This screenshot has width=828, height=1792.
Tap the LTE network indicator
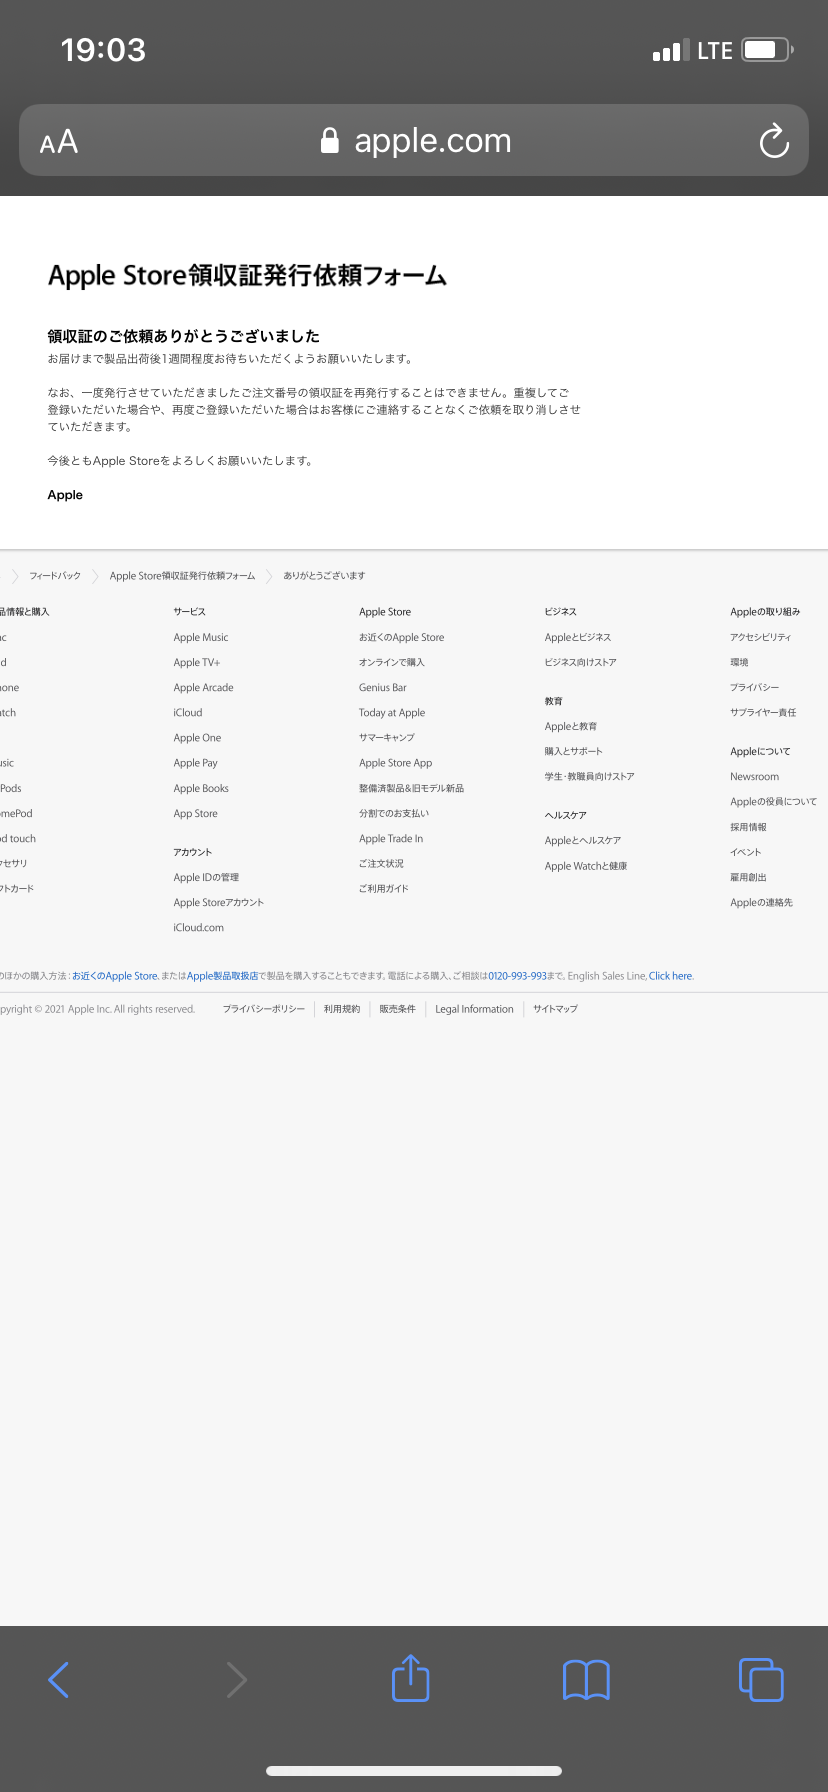[x=715, y=51]
